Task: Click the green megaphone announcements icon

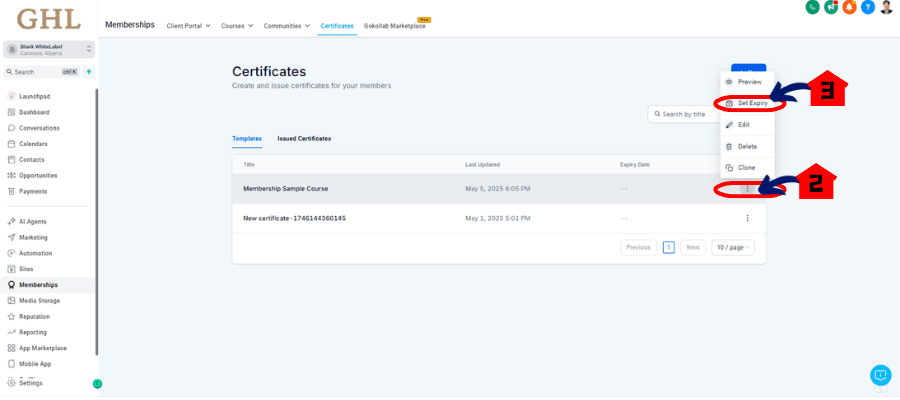Action: click(x=831, y=7)
